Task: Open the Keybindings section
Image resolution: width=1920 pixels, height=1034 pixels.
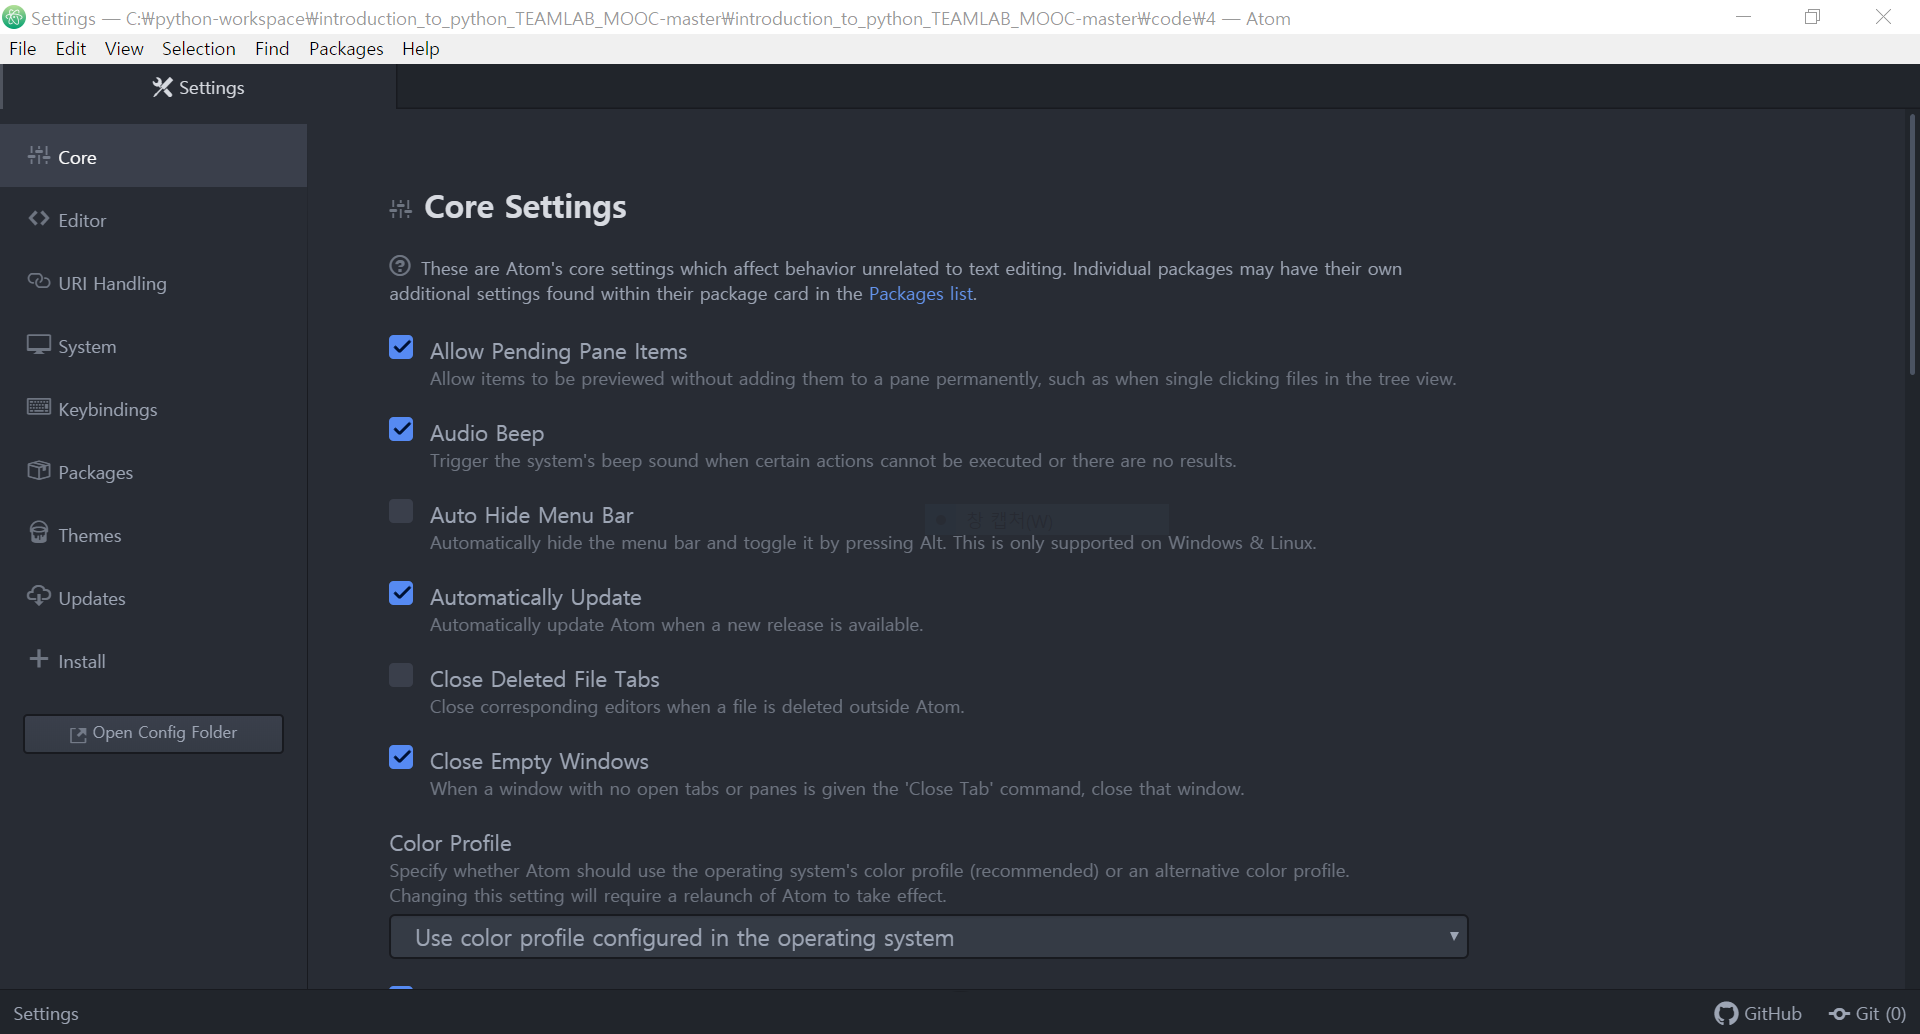Action: point(153,408)
